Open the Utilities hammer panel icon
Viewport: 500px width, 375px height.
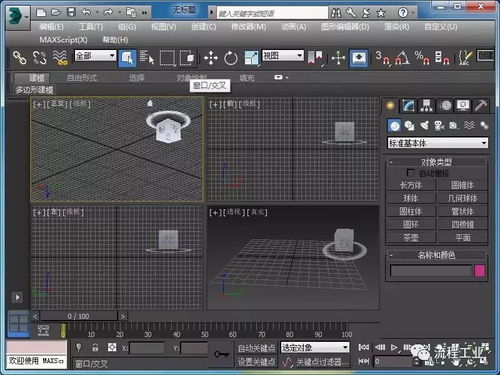[x=481, y=106]
